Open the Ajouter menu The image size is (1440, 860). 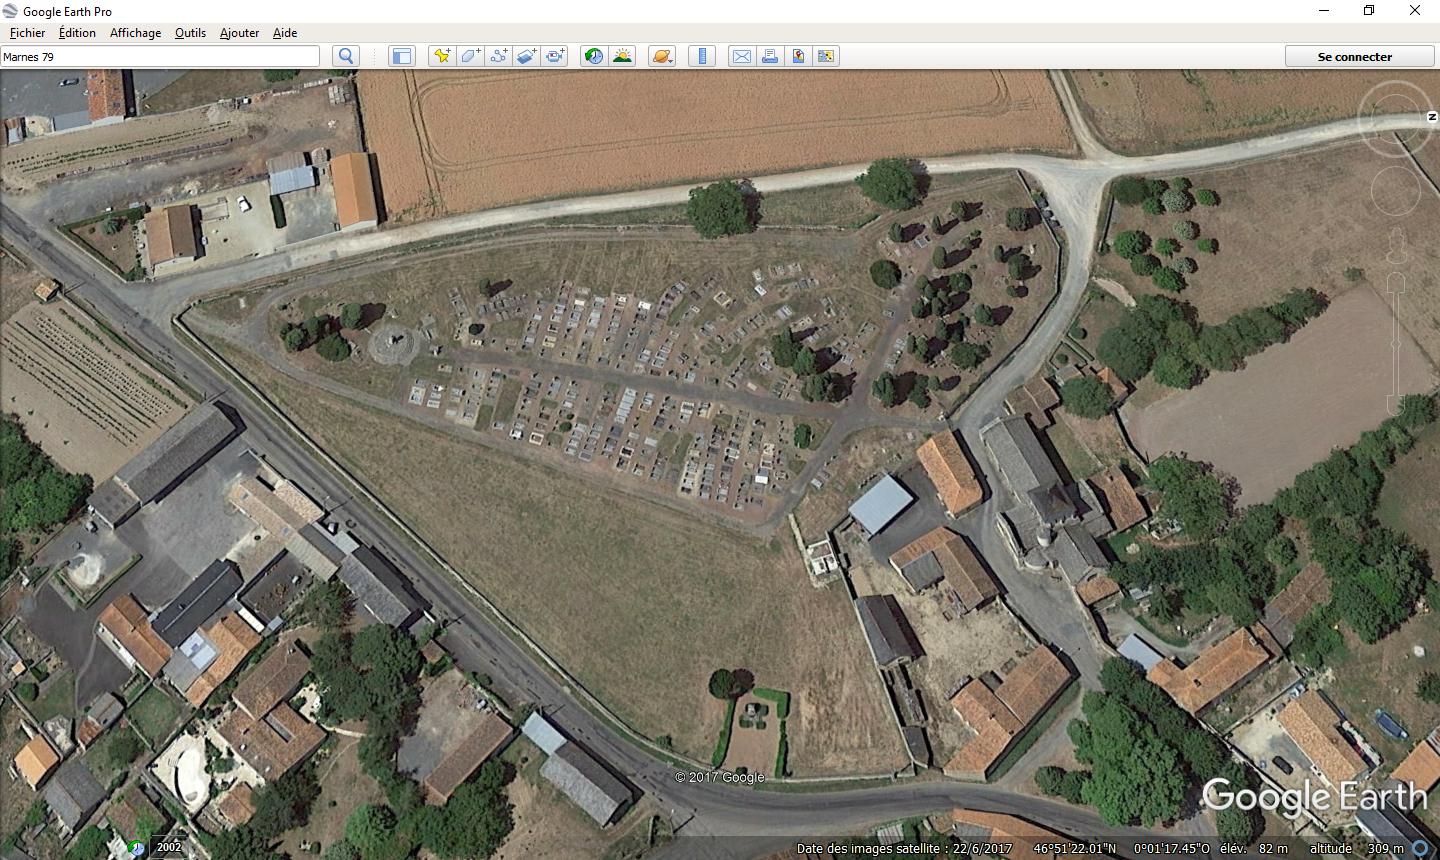(x=239, y=32)
